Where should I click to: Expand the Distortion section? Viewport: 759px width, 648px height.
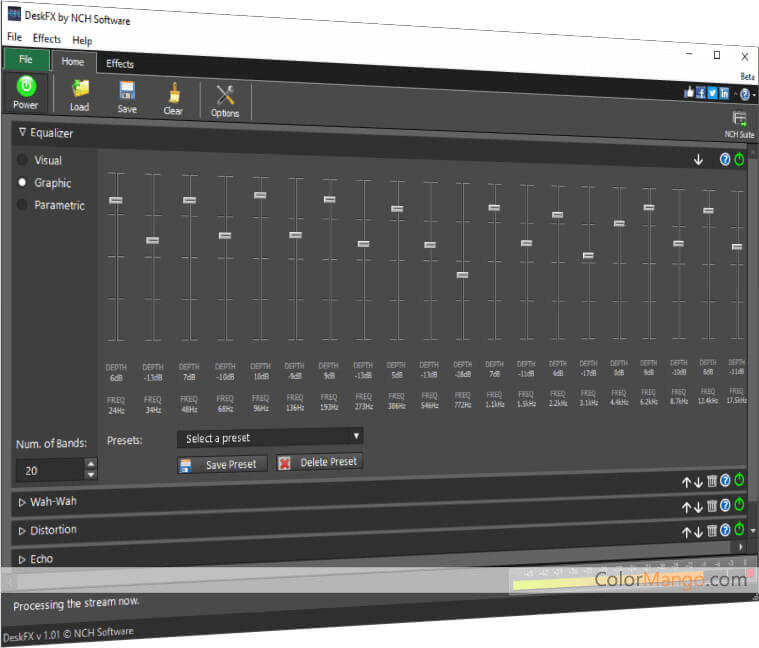coord(22,531)
